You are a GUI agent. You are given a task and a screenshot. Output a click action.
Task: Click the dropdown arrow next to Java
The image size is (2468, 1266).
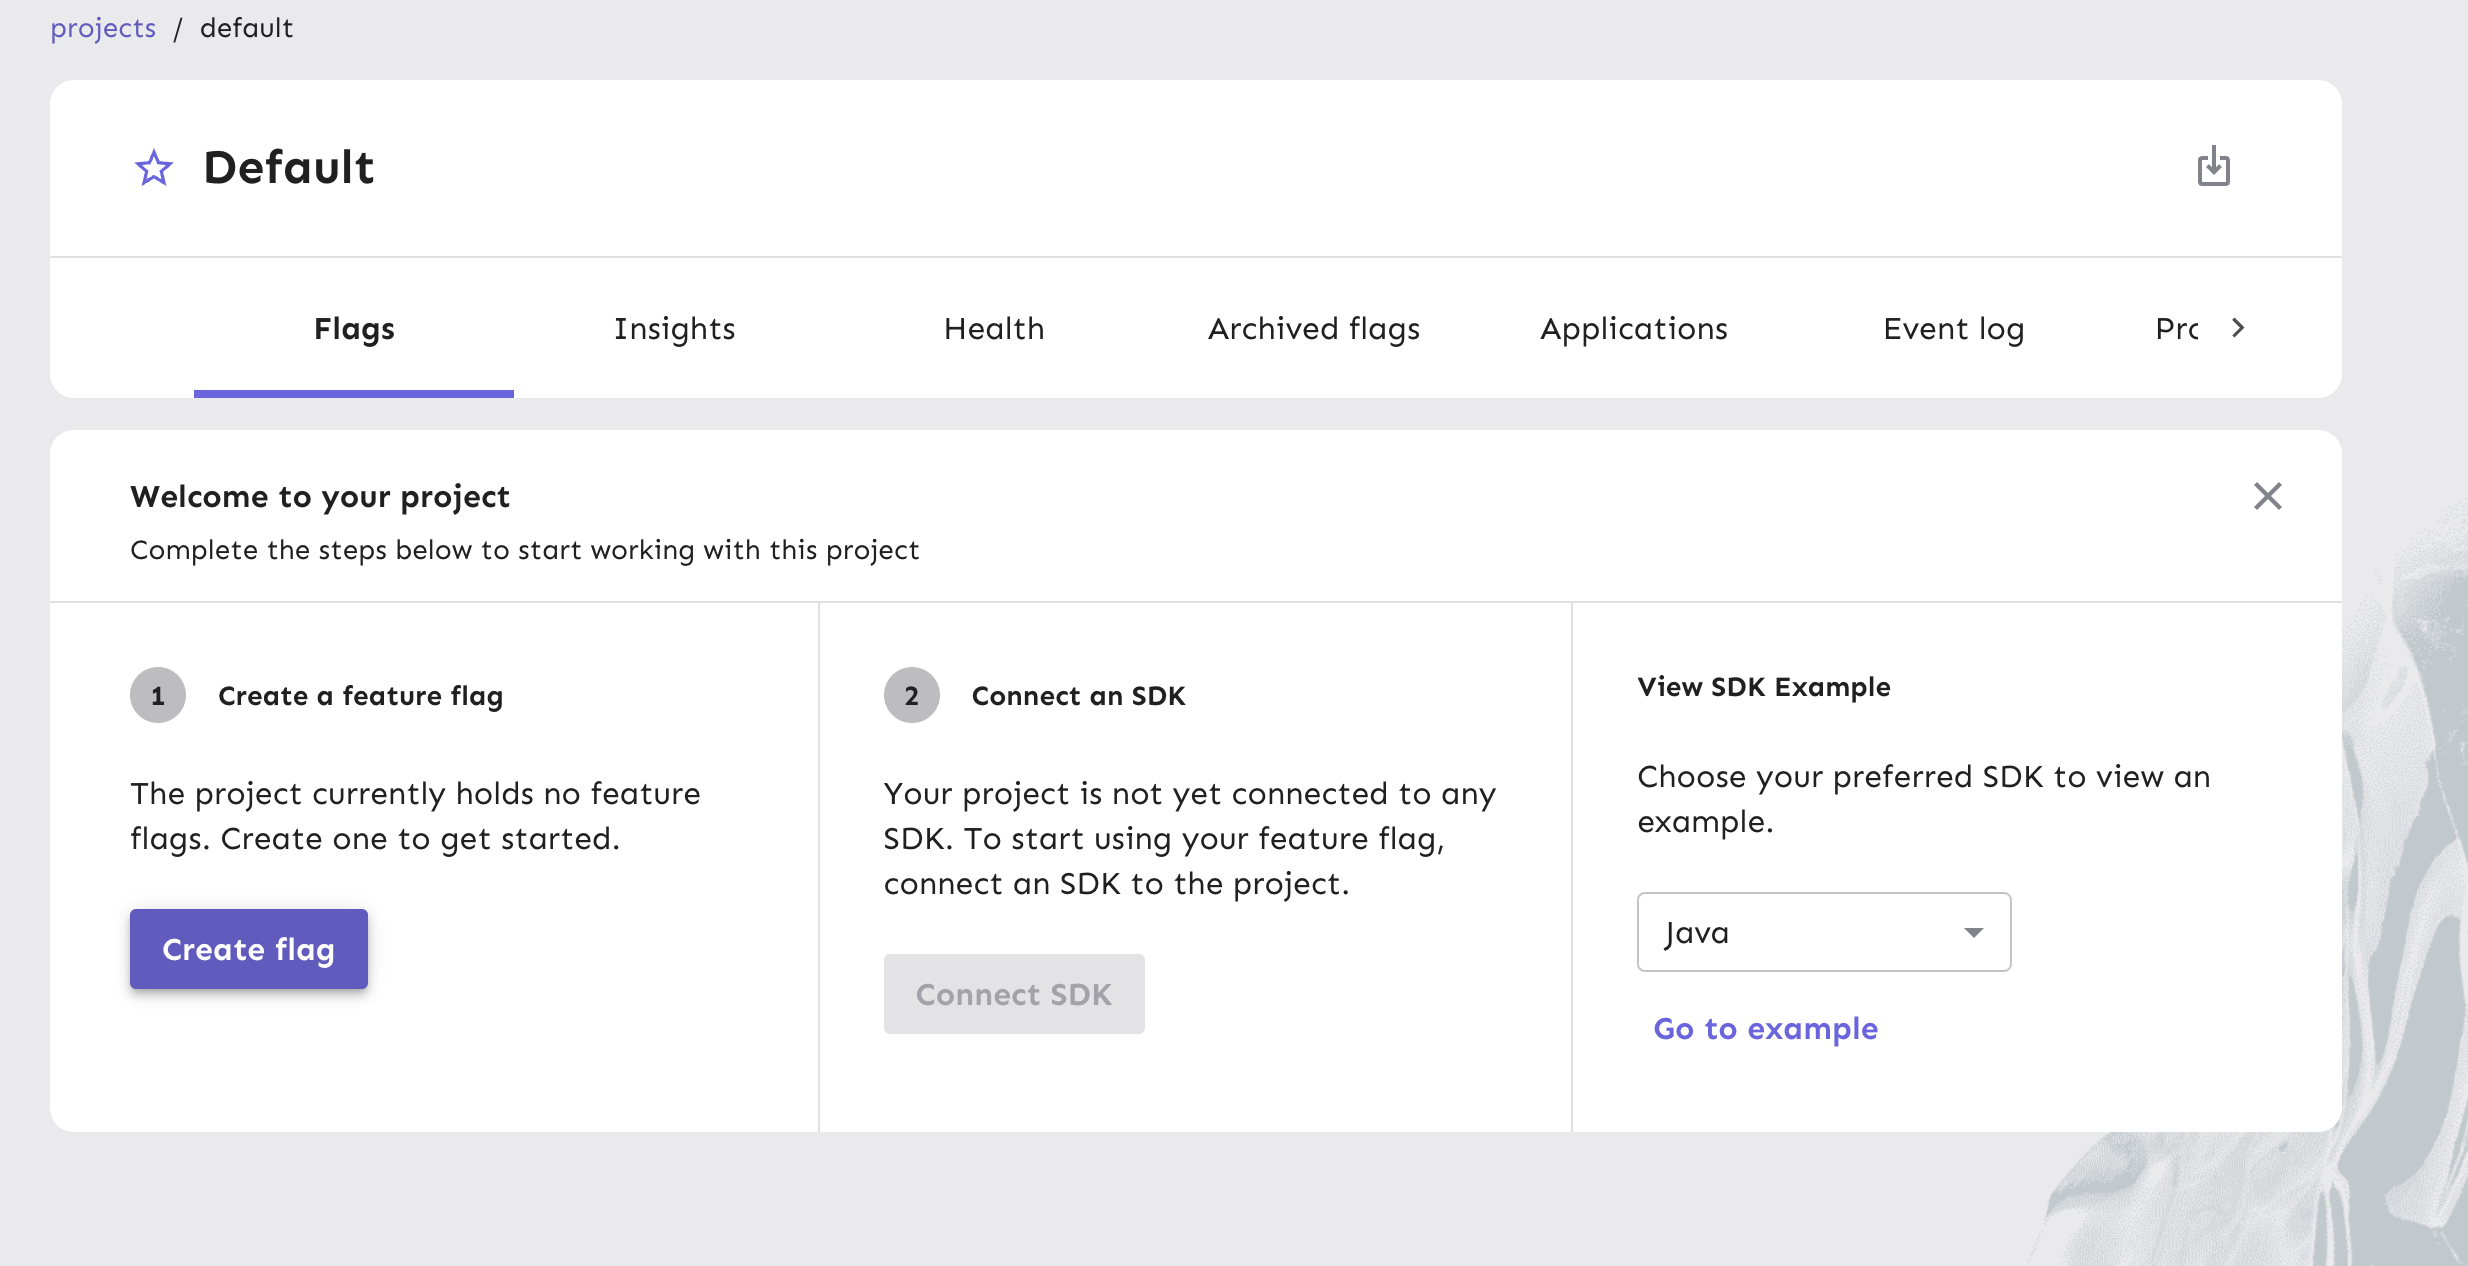[x=1973, y=932]
